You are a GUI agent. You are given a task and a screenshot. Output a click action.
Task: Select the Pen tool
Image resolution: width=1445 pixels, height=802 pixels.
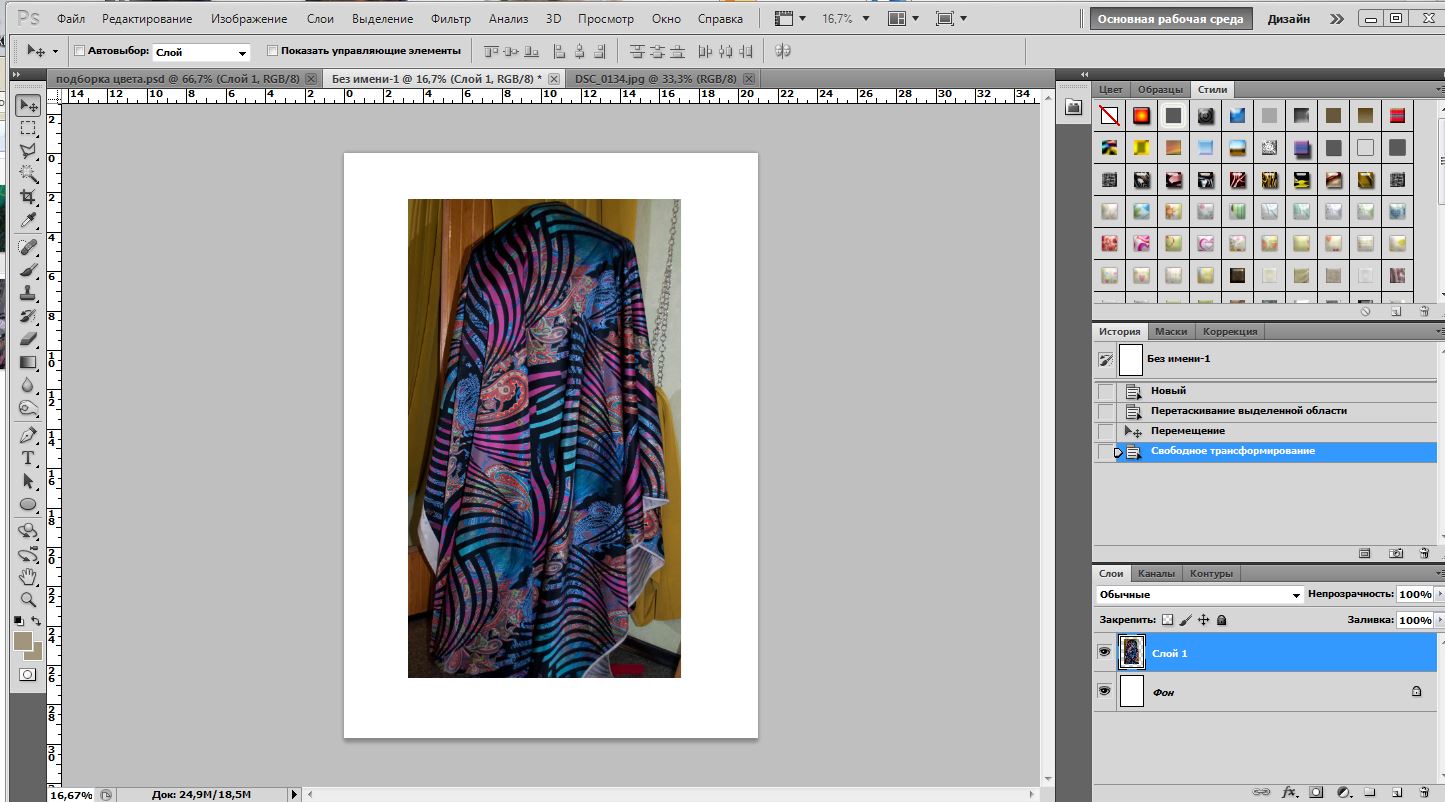pos(28,435)
